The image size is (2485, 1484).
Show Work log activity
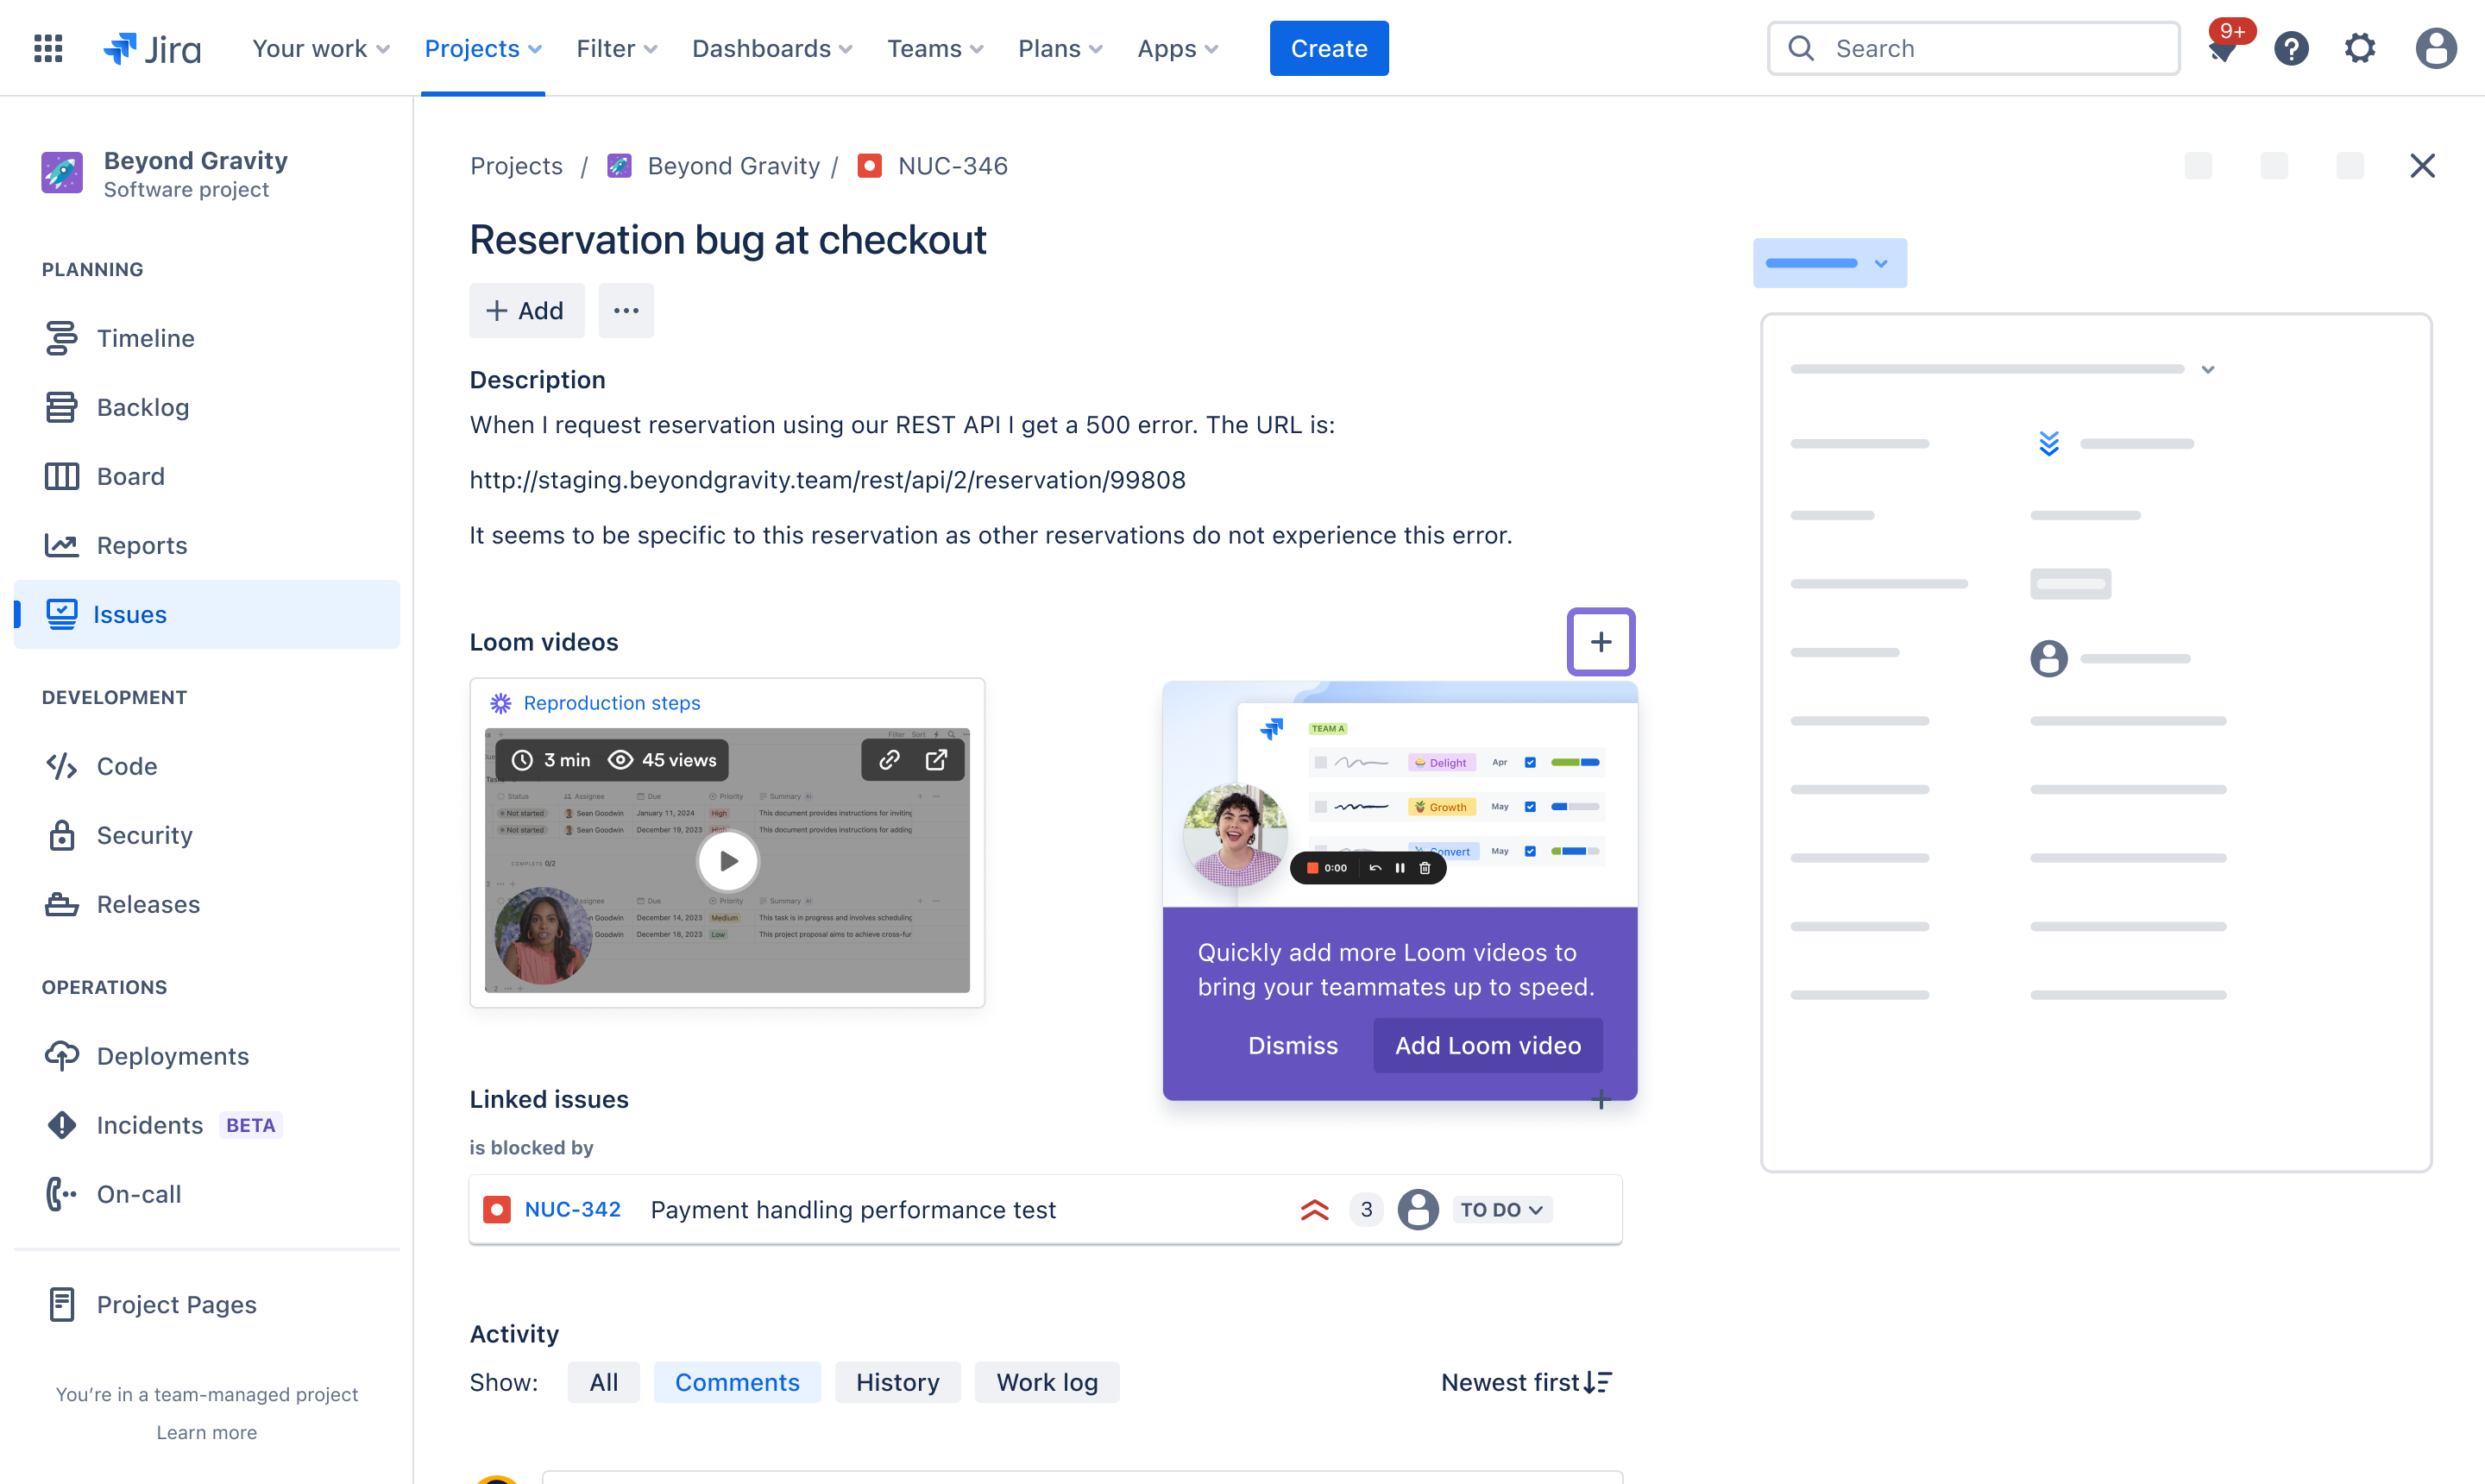pyautogui.click(x=1046, y=1382)
